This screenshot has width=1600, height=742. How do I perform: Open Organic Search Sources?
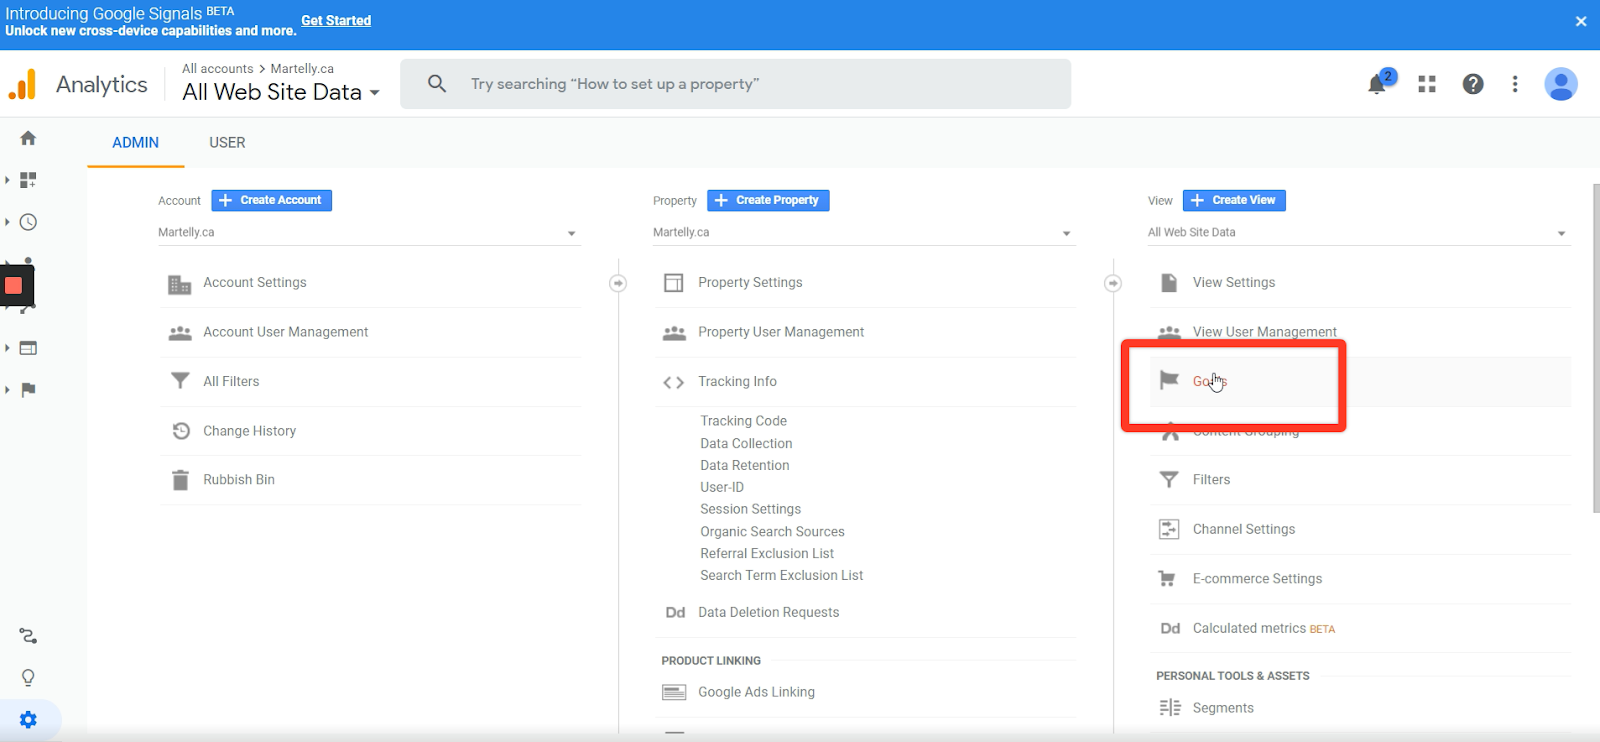click(x=772, y=531)
